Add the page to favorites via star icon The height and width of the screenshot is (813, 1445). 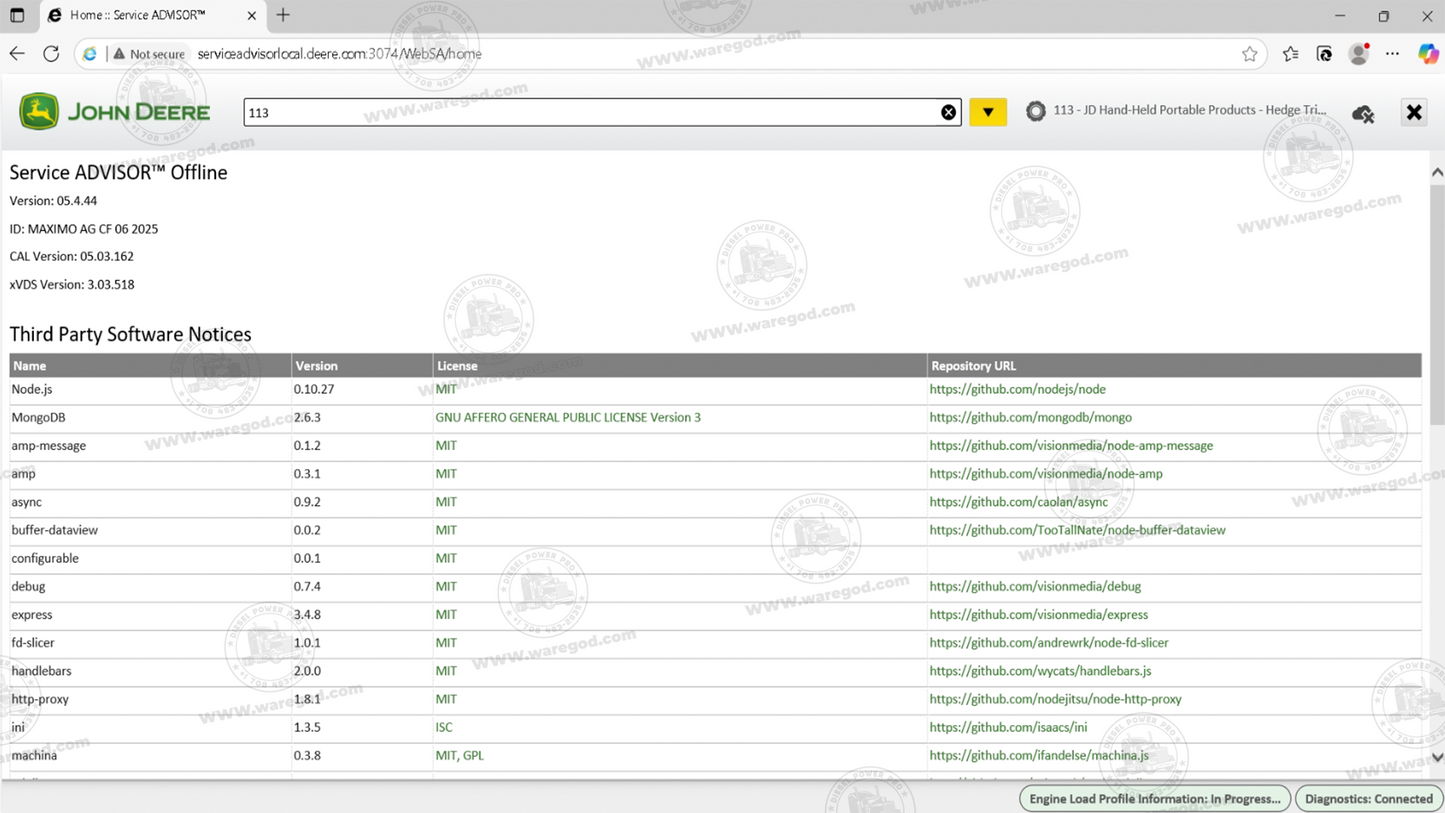pos(1249,54)
